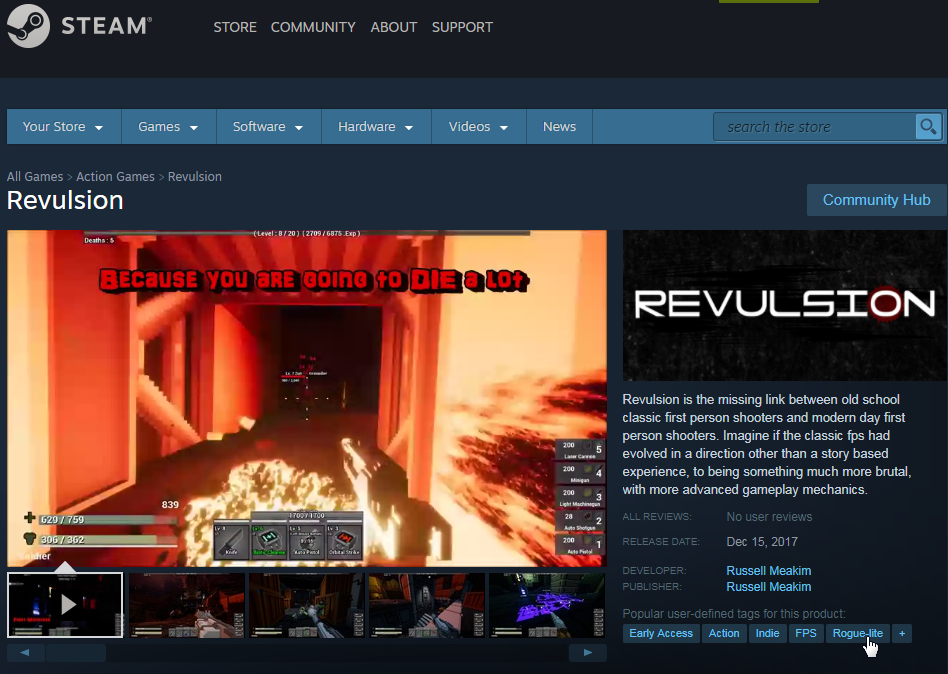Screen dimensions: 948x674
Task: Go to the News tab
Action: click(559, 127)
